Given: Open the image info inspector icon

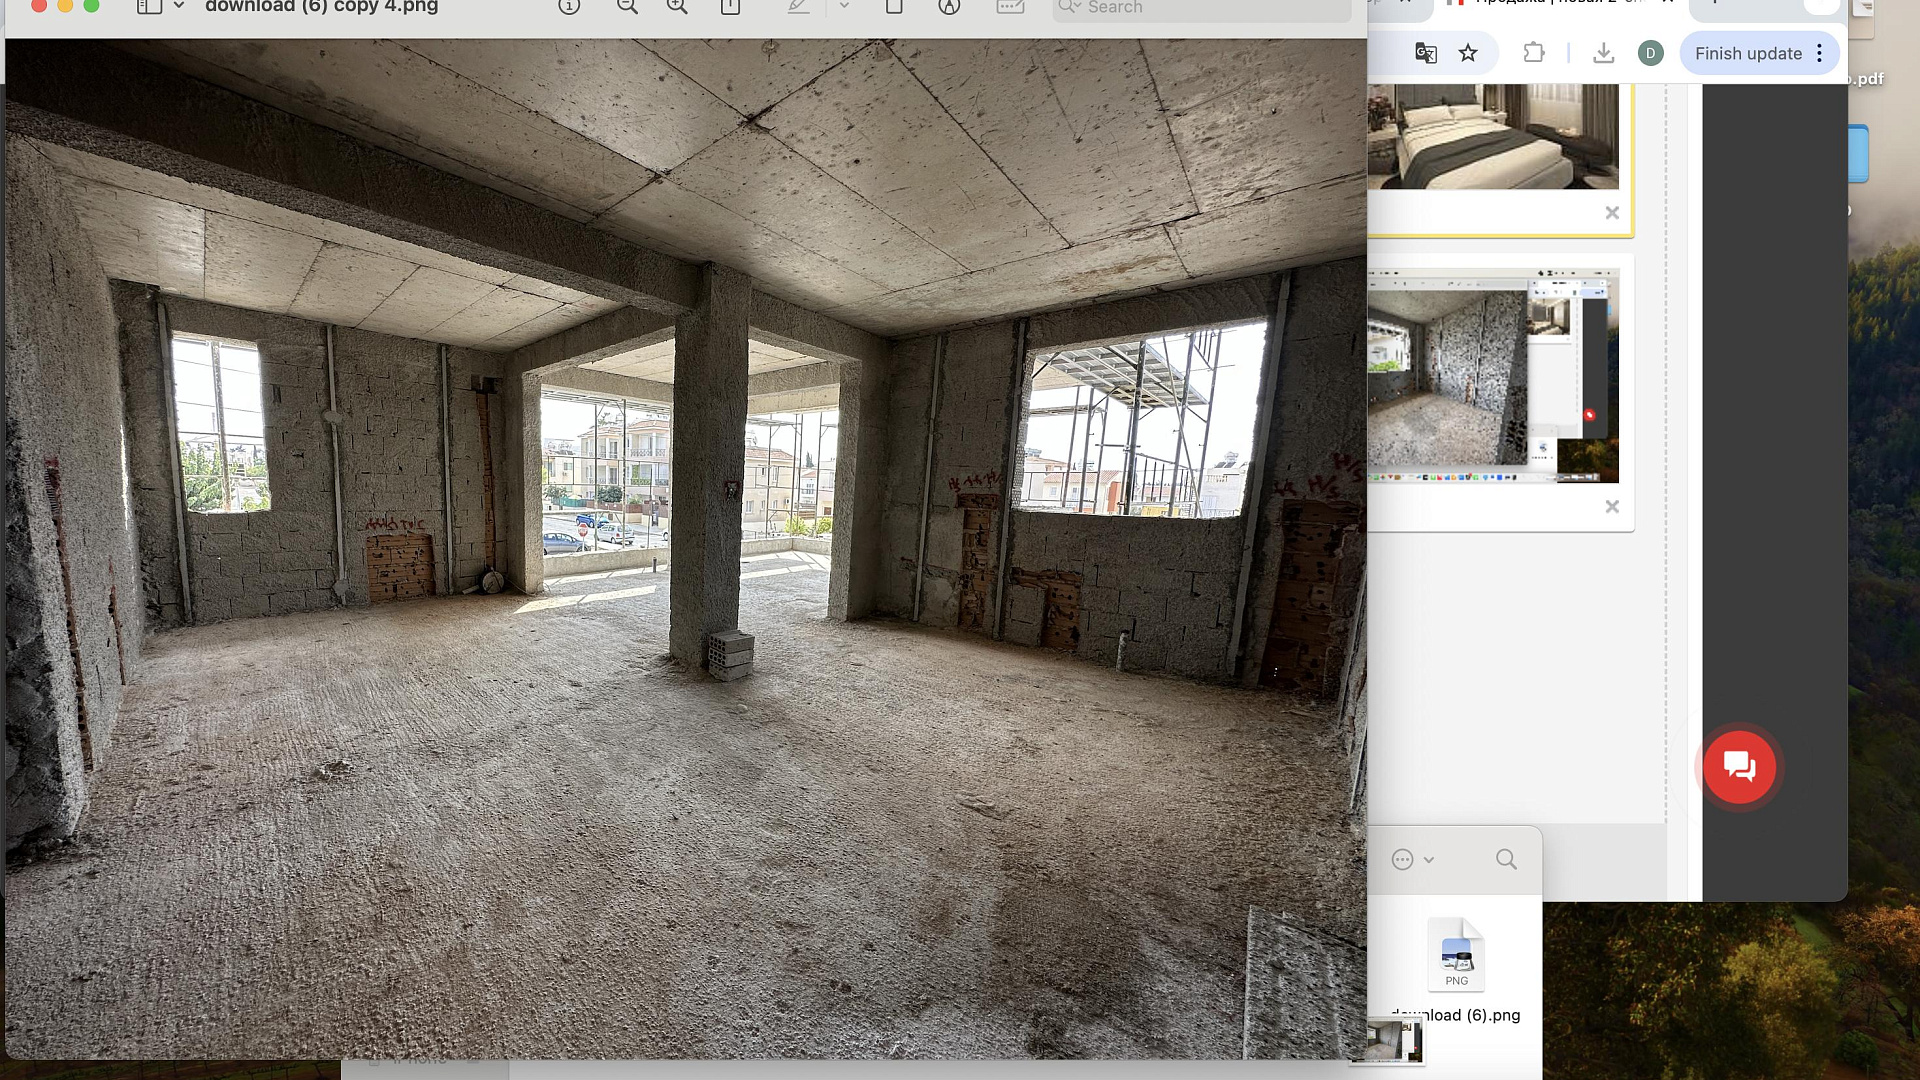Looking at the screenshot, I should (569, 7).
